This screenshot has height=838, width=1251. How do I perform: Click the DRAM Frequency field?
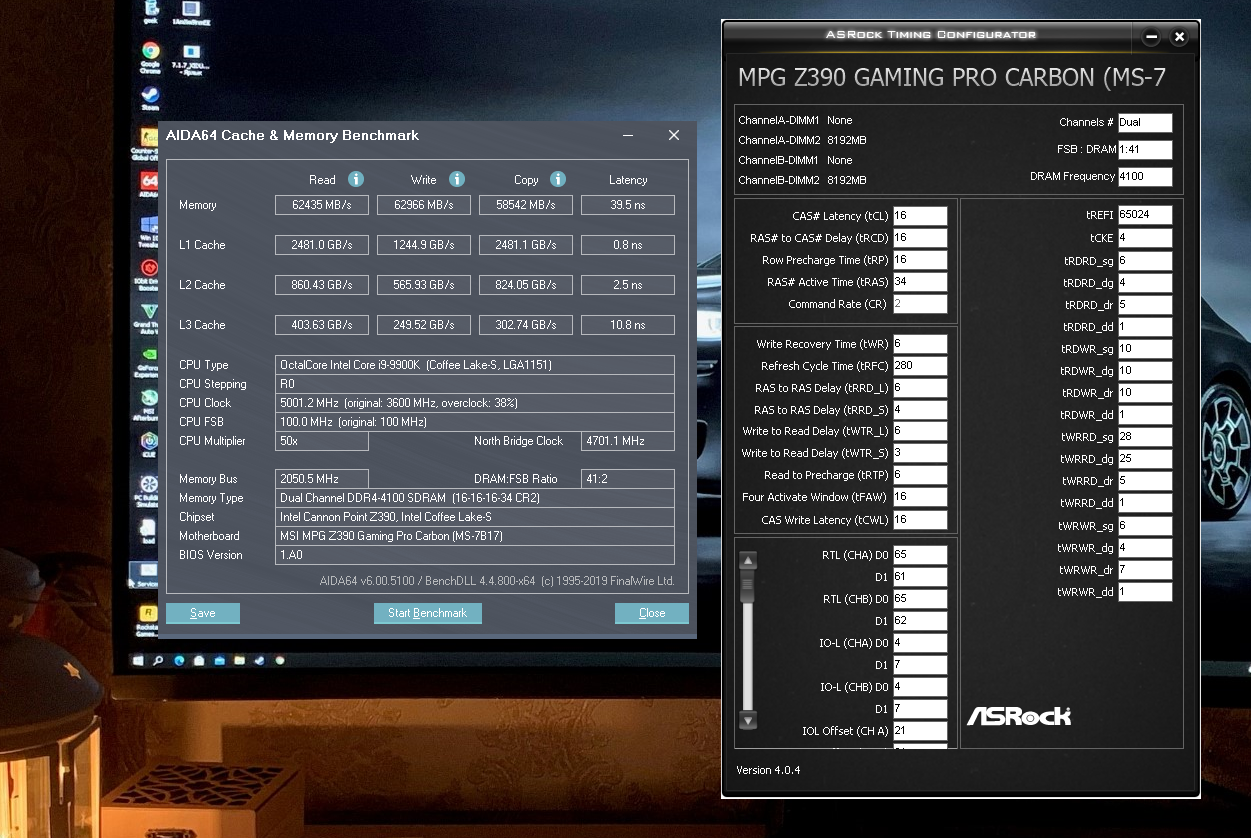[1145, 177]
